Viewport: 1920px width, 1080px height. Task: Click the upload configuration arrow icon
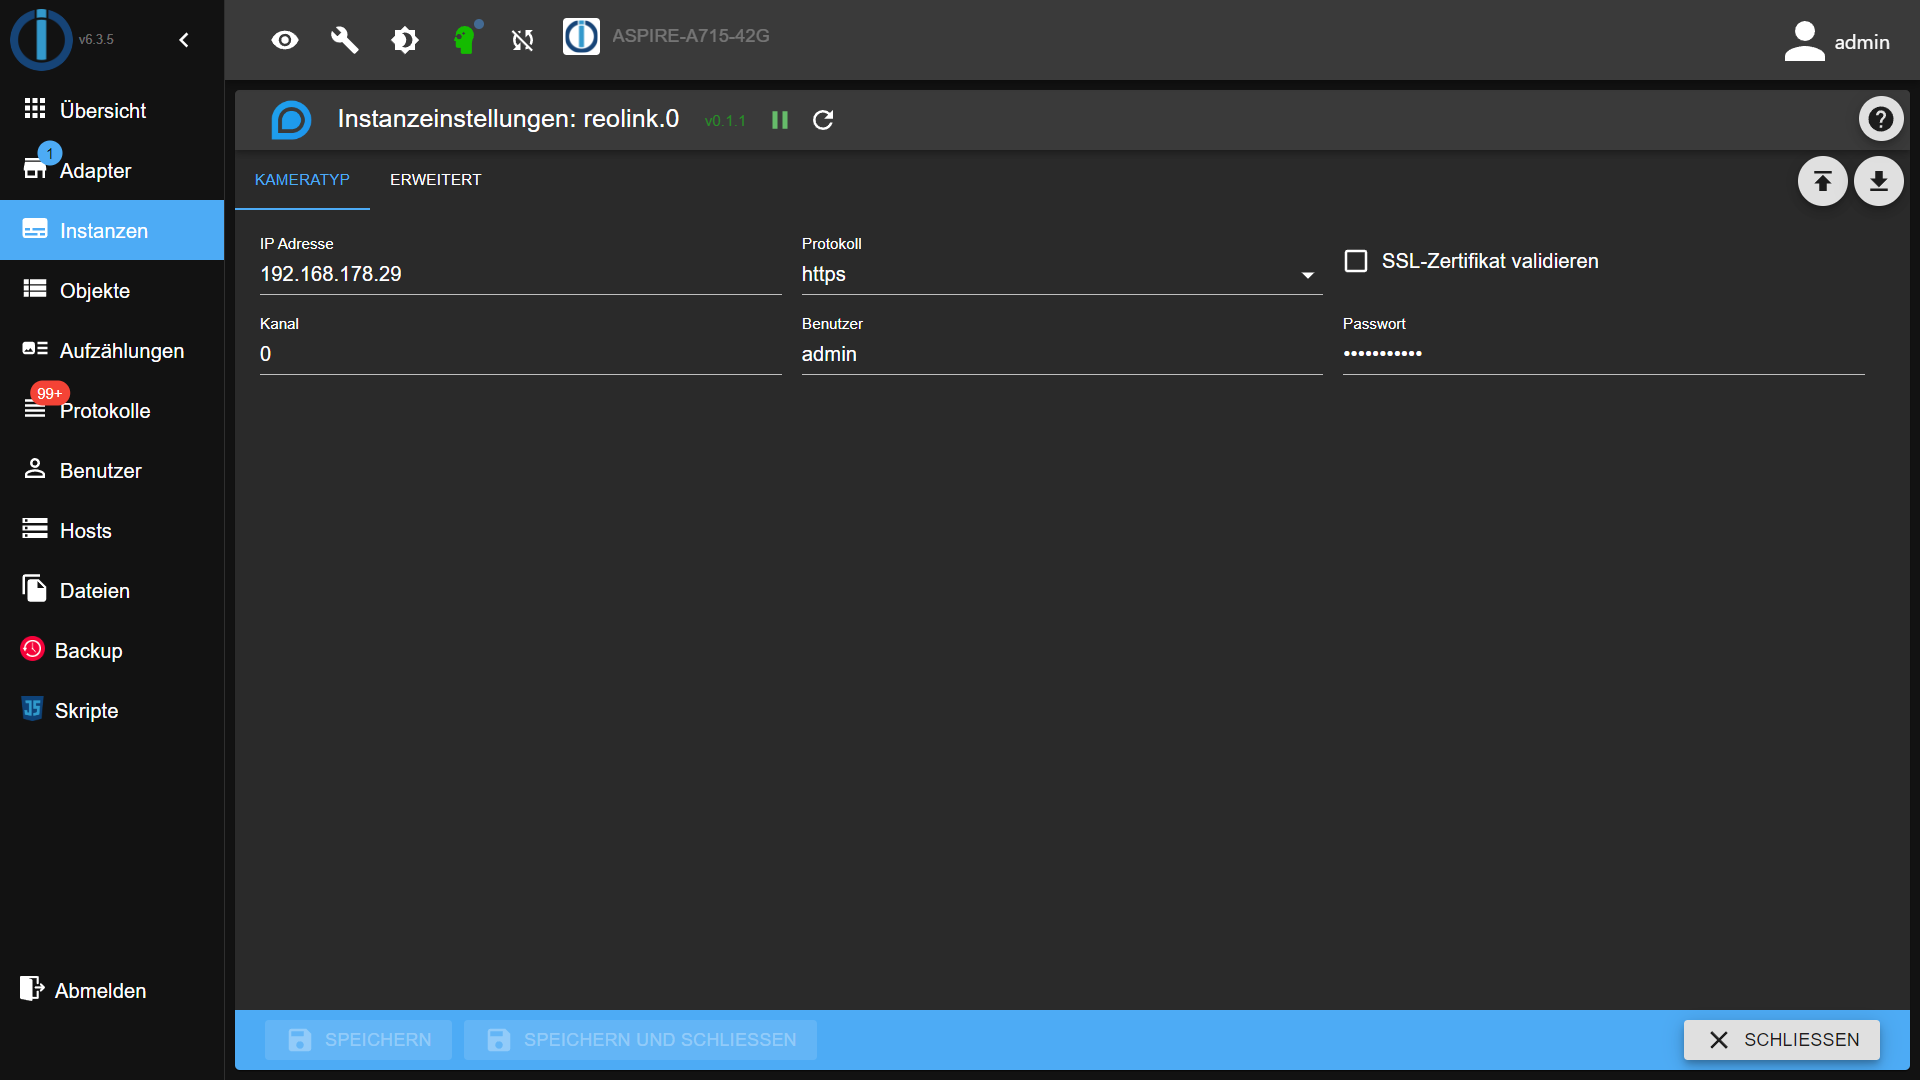click(x=1822, y=181)
